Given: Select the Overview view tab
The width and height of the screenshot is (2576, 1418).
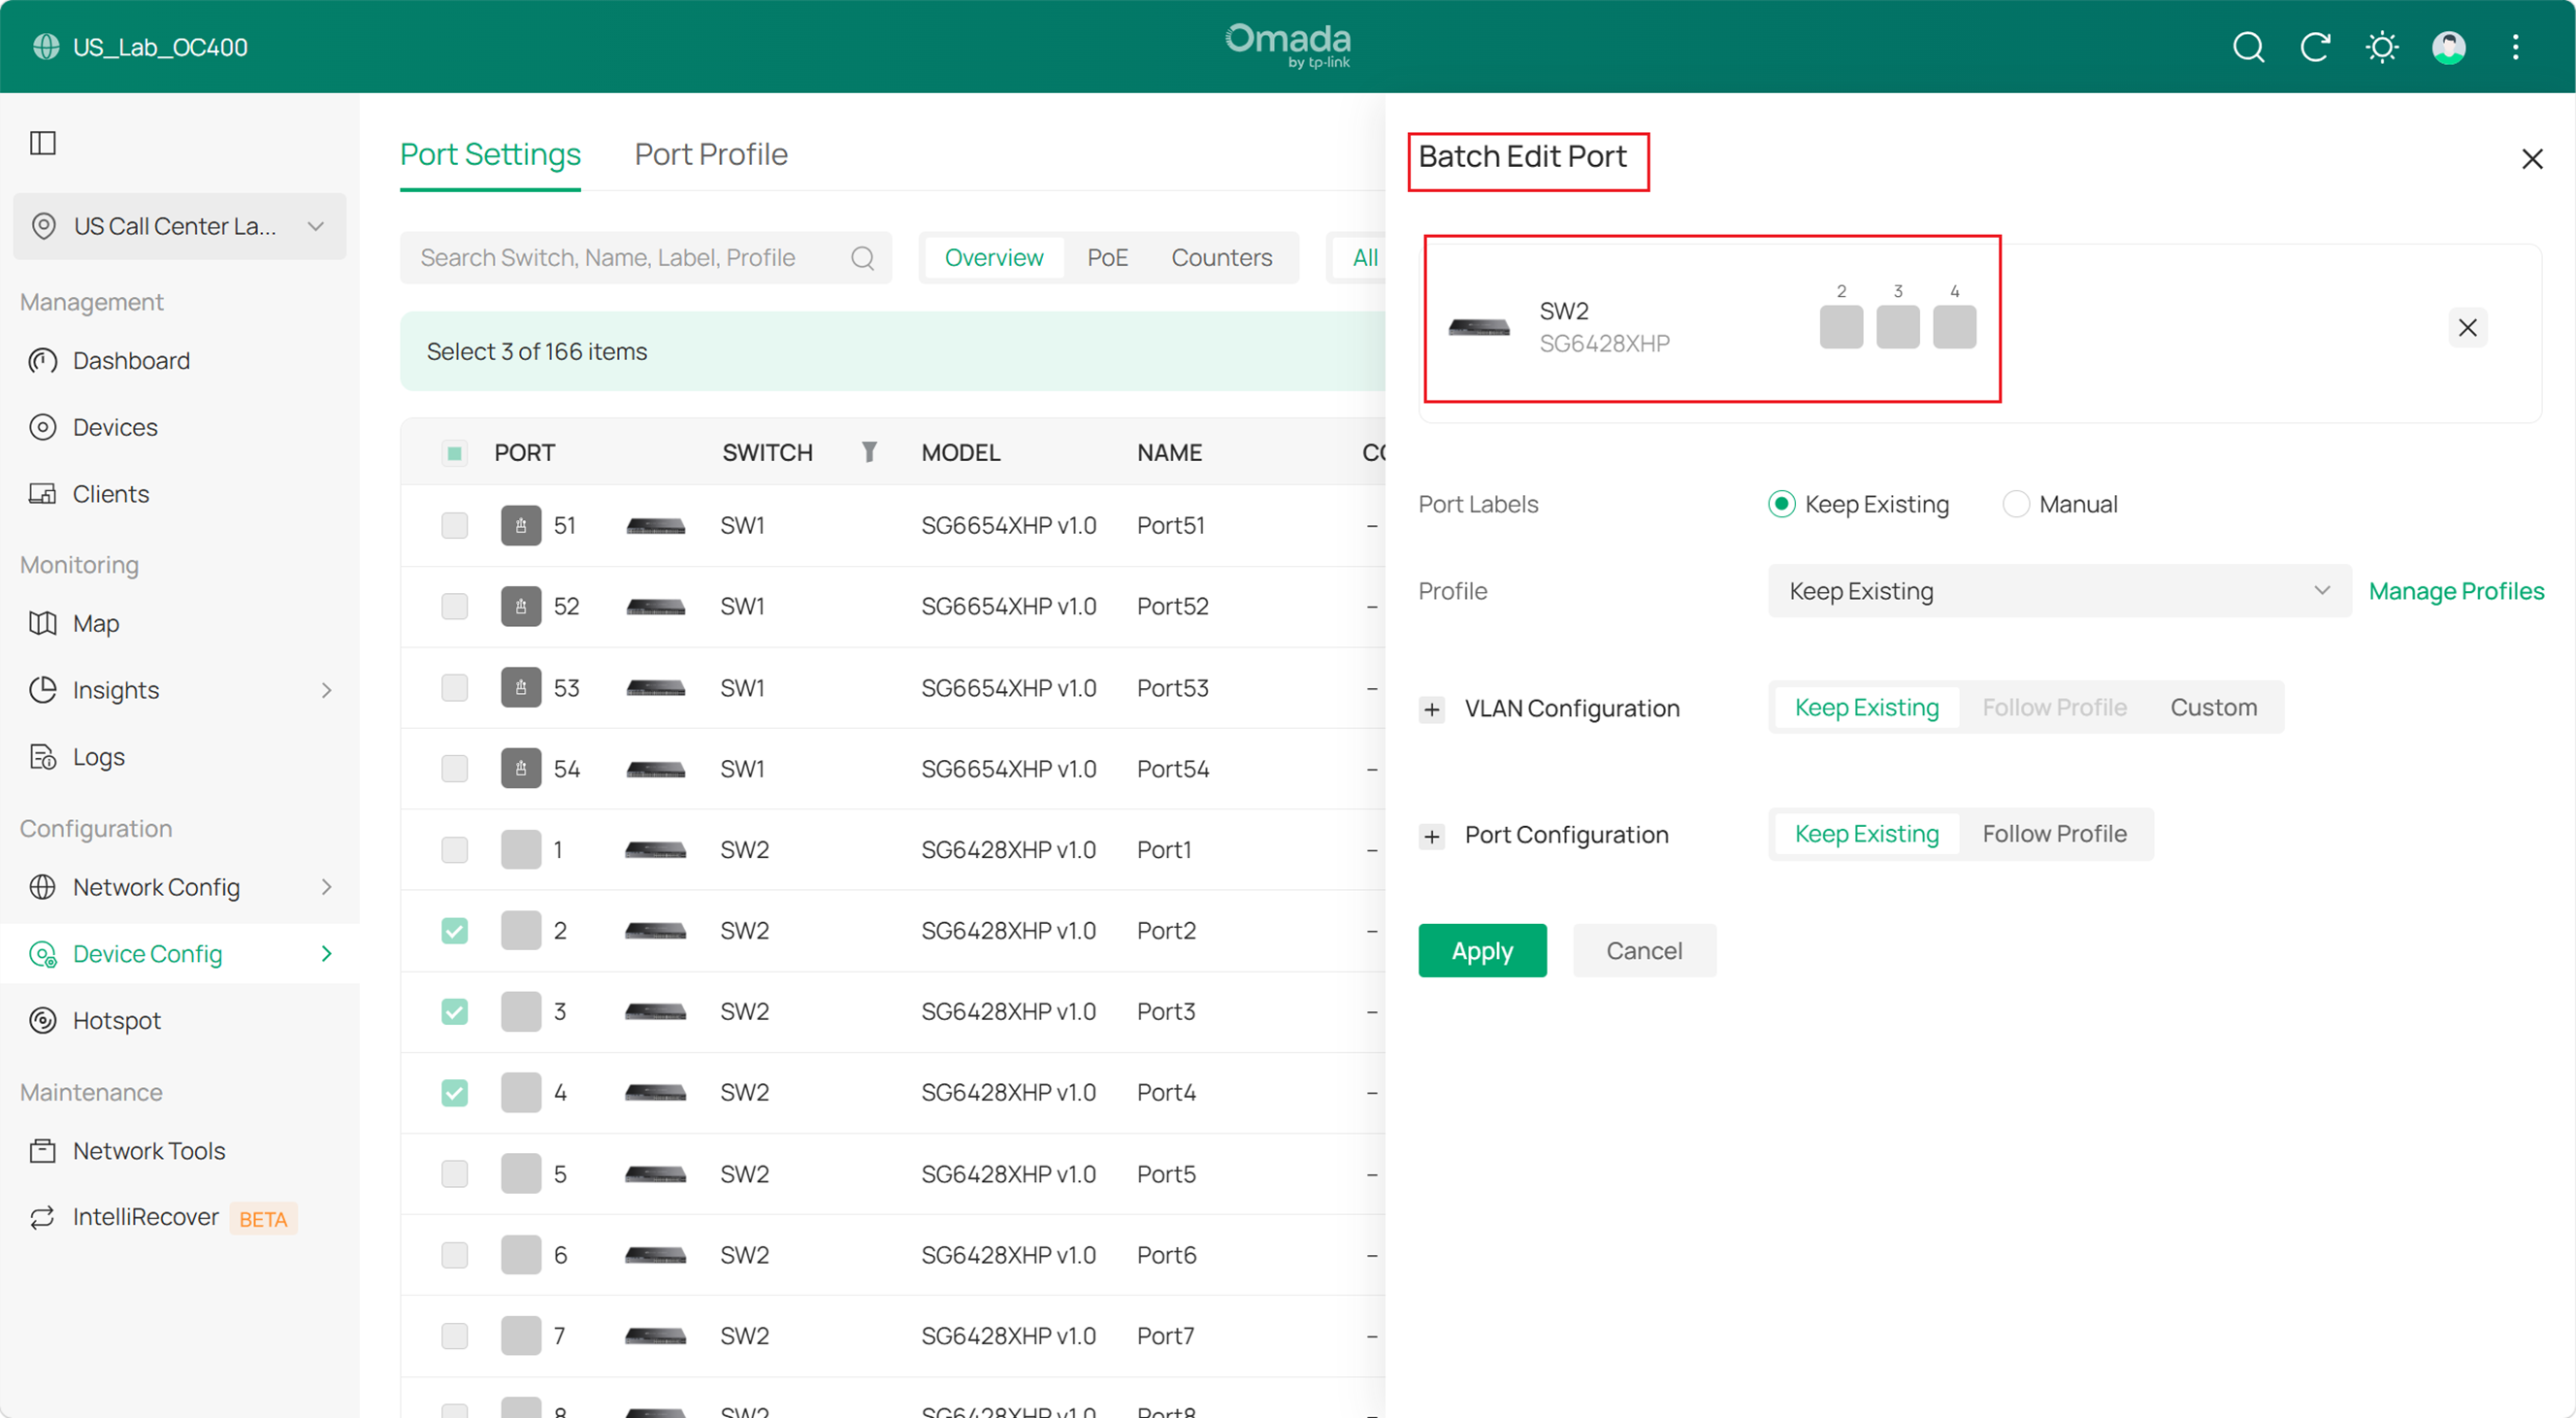Looking at the screenshot, I should (994, 258).
